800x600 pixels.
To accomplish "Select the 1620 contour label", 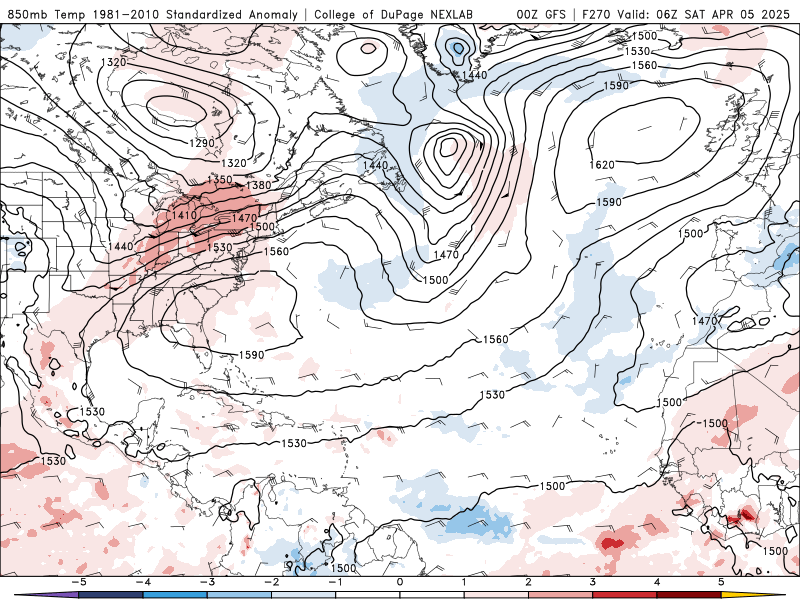I will [602, 165].
